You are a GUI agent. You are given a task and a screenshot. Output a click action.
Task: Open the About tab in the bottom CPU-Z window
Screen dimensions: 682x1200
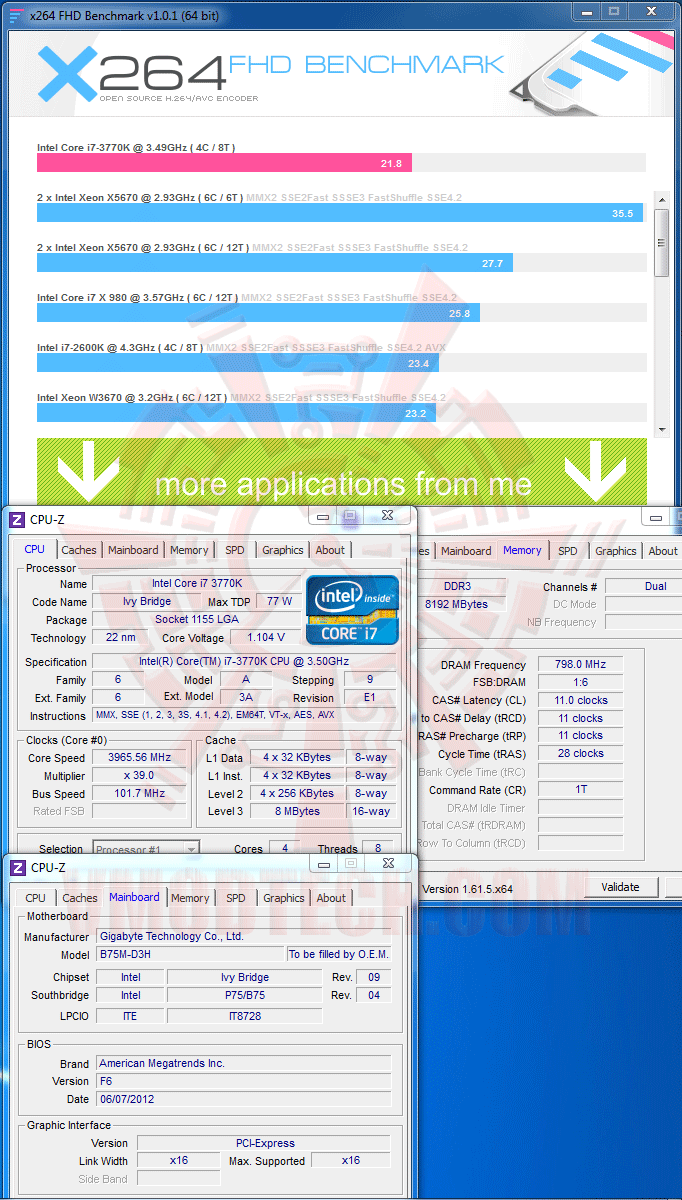coord(331,898)
